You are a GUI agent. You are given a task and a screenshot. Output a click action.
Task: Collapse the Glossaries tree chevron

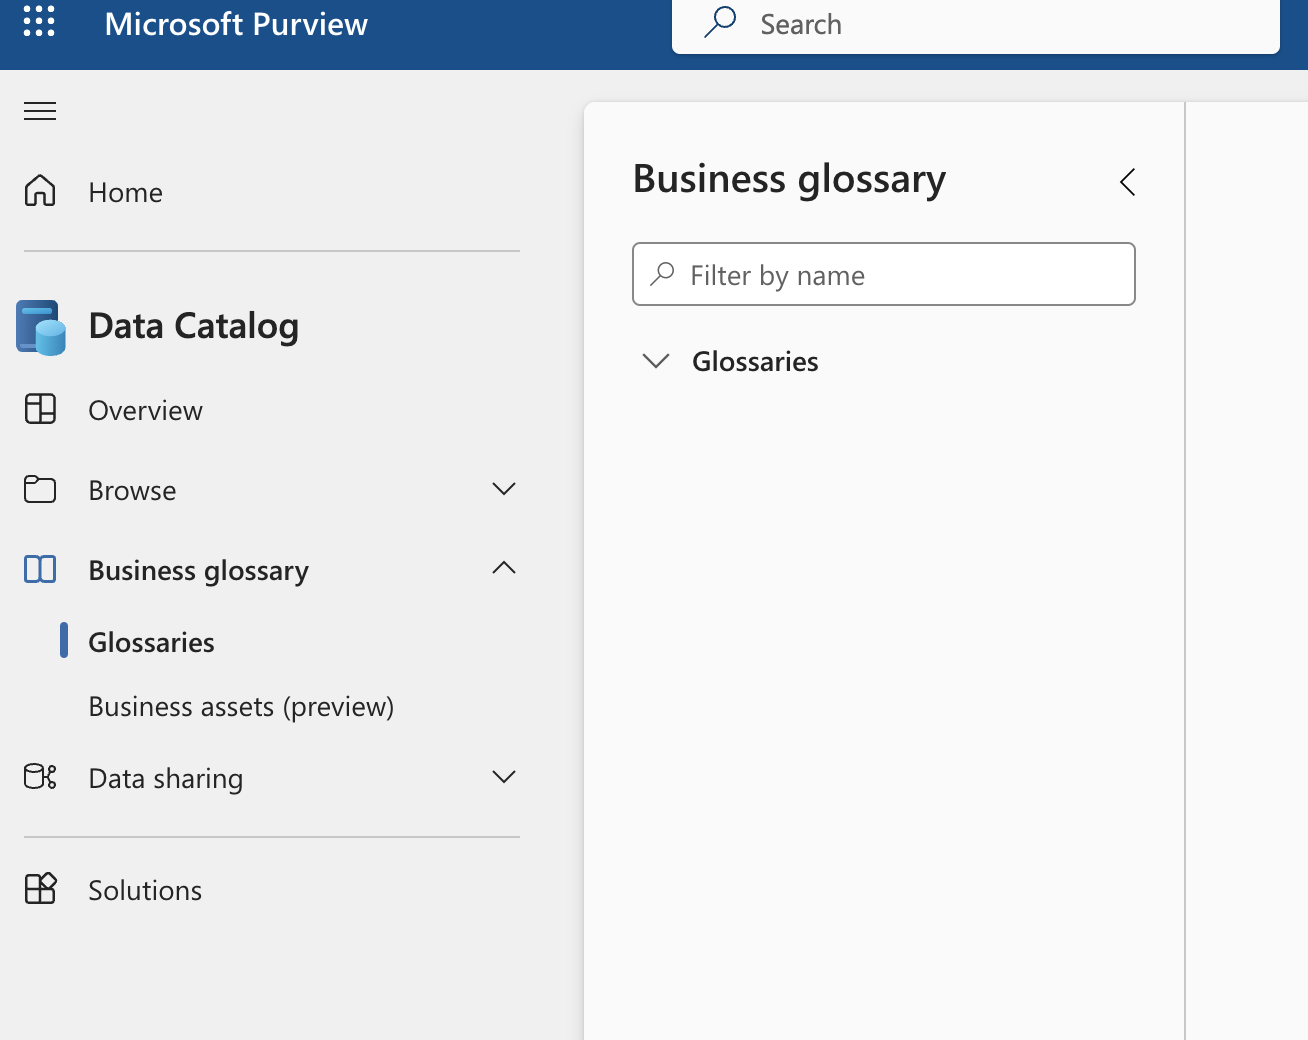656,361
